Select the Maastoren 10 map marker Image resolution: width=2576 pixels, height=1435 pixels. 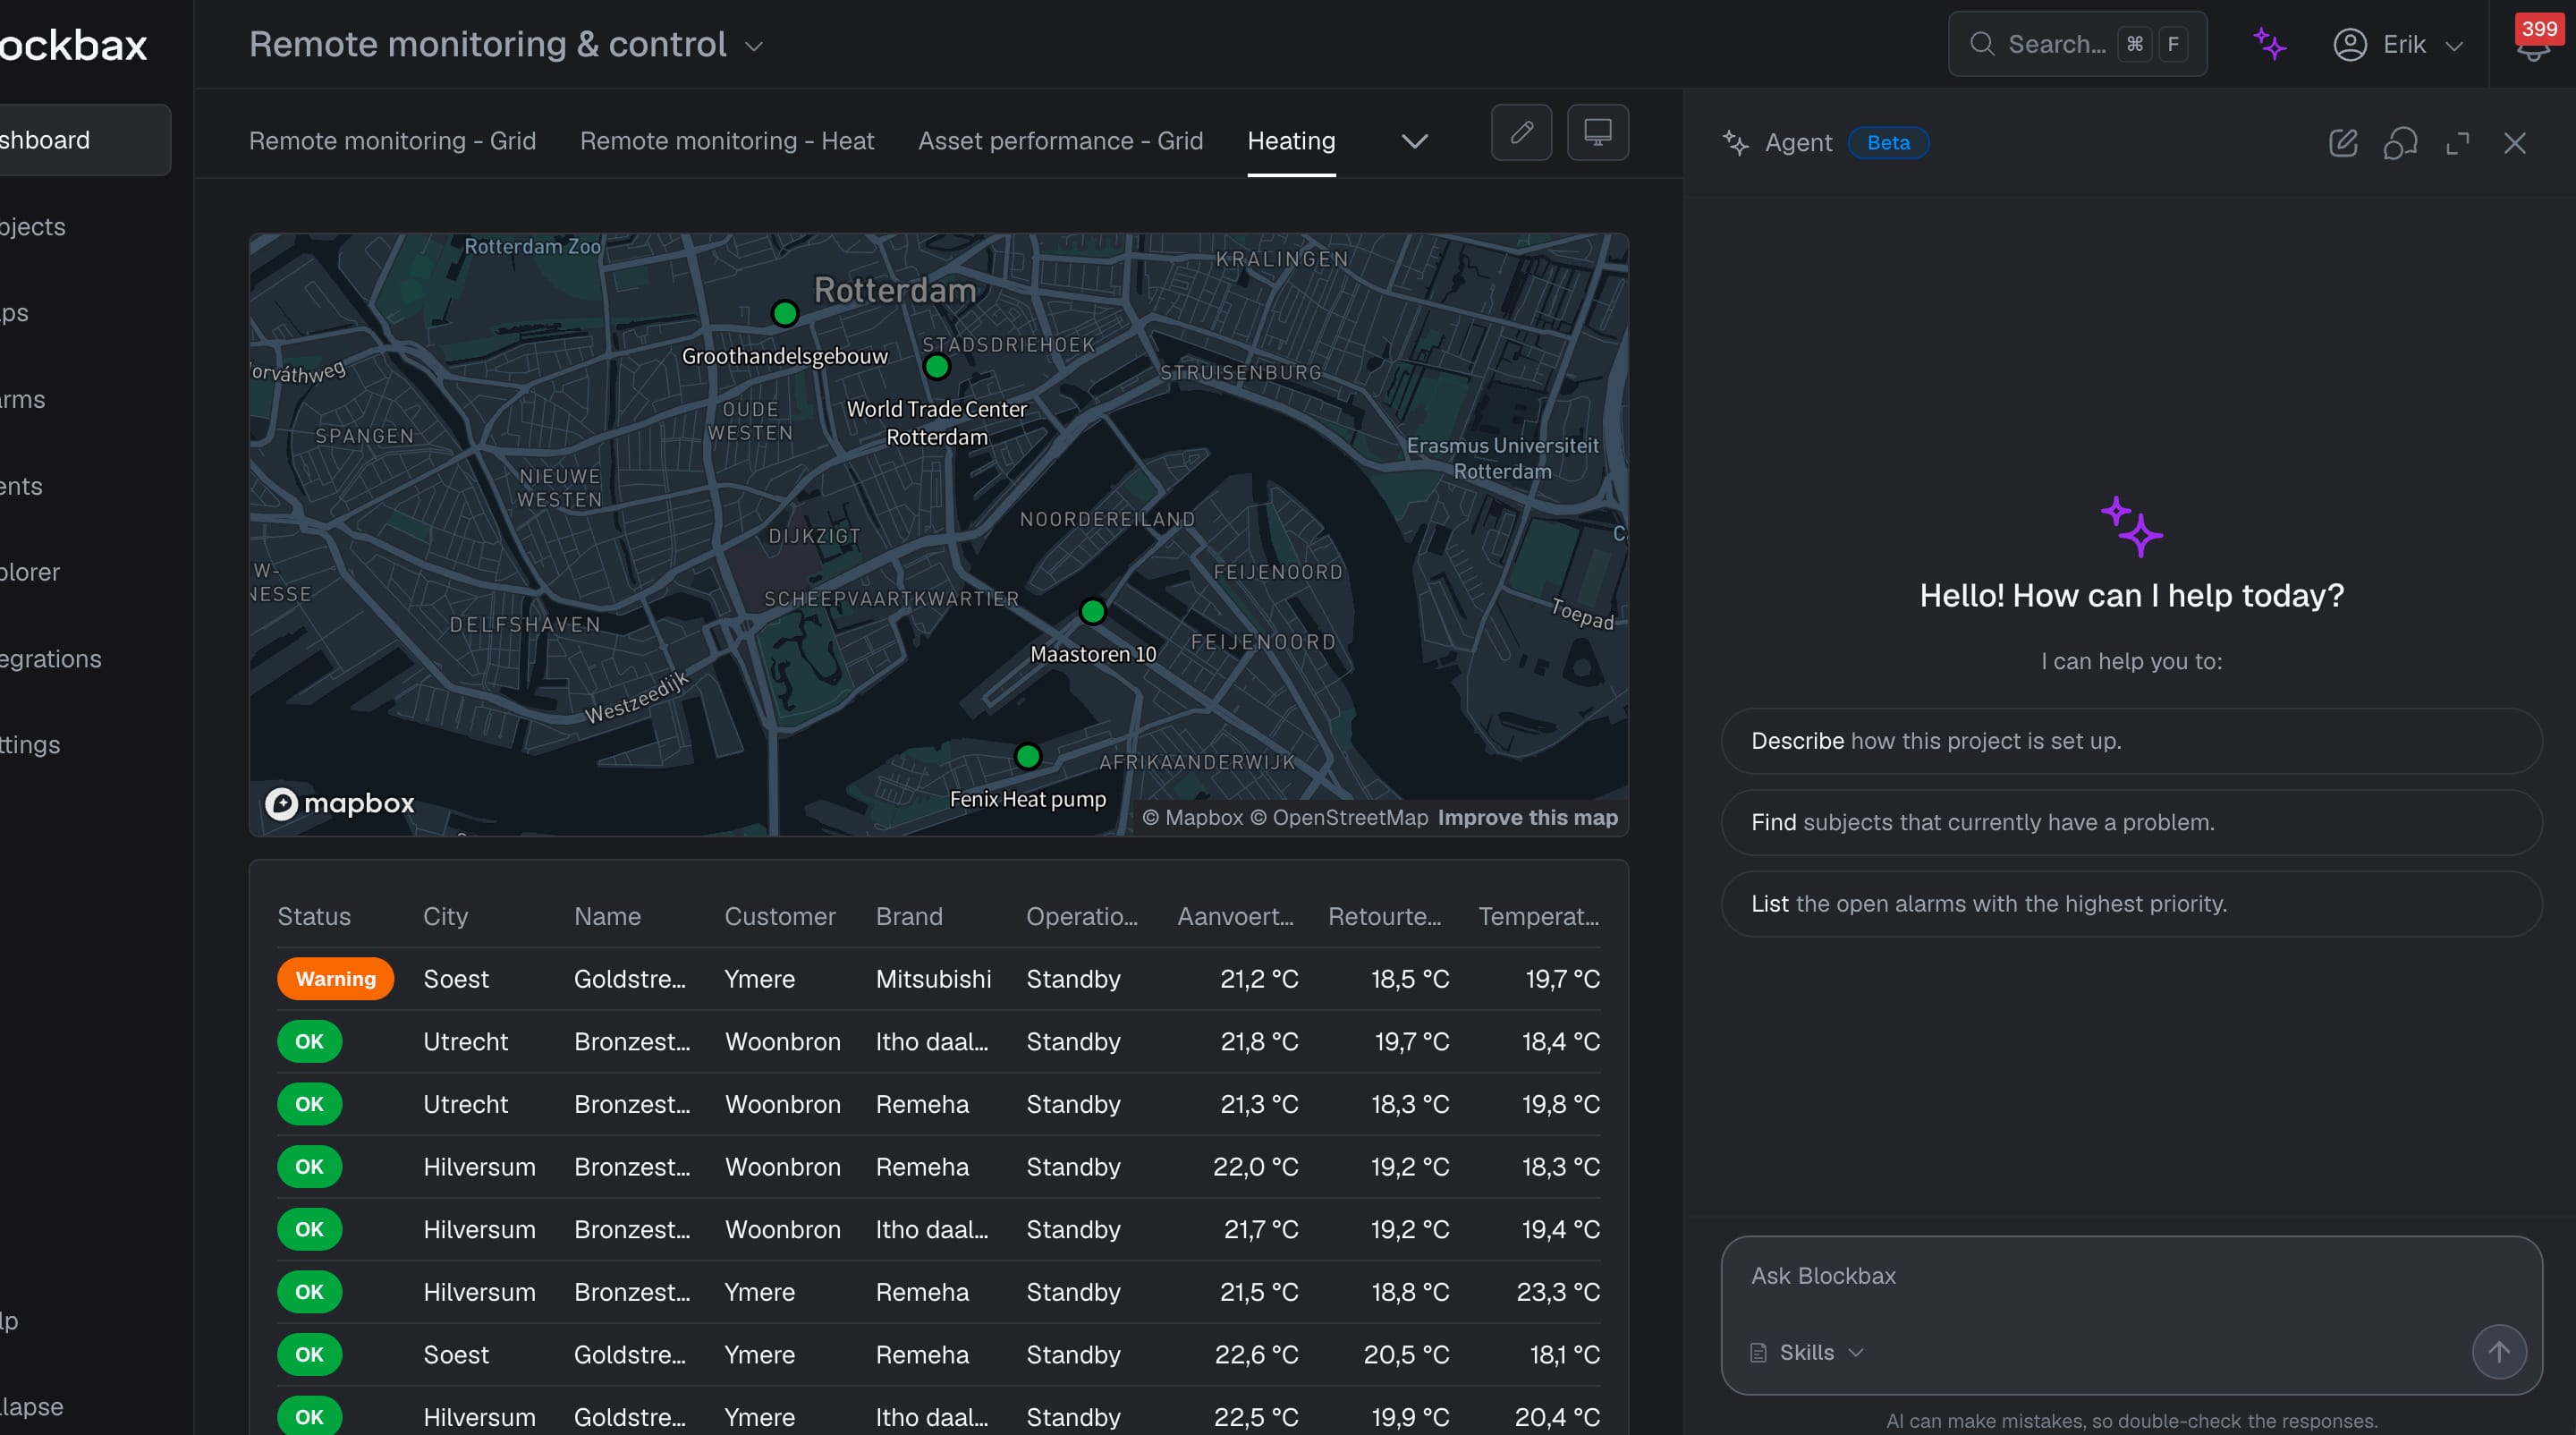(x=1093, y=611)
